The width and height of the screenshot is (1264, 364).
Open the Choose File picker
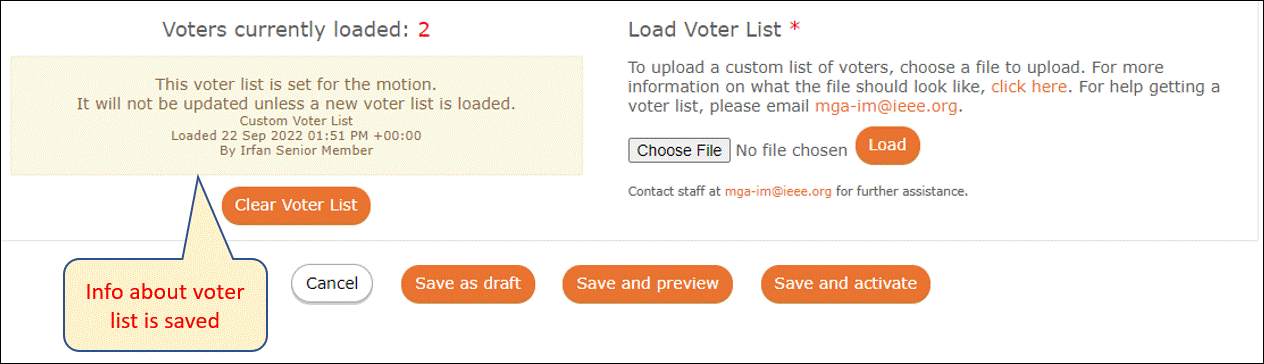(x=679, y=150)
